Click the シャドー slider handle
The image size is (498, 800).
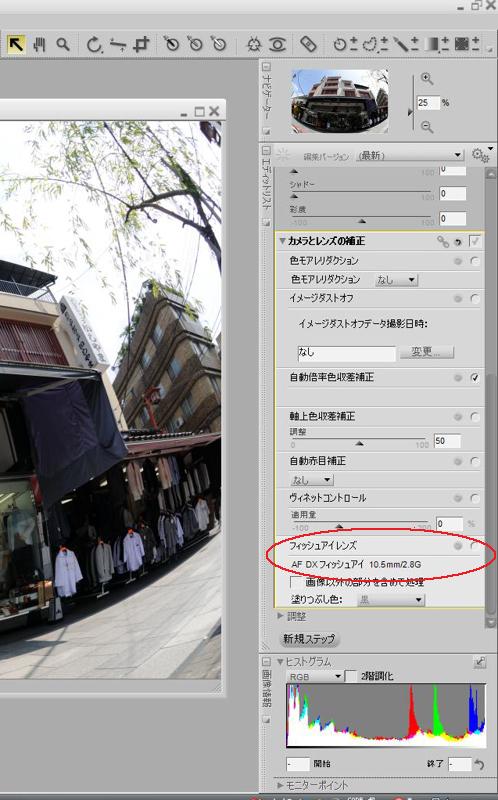(x=294, y=195)
